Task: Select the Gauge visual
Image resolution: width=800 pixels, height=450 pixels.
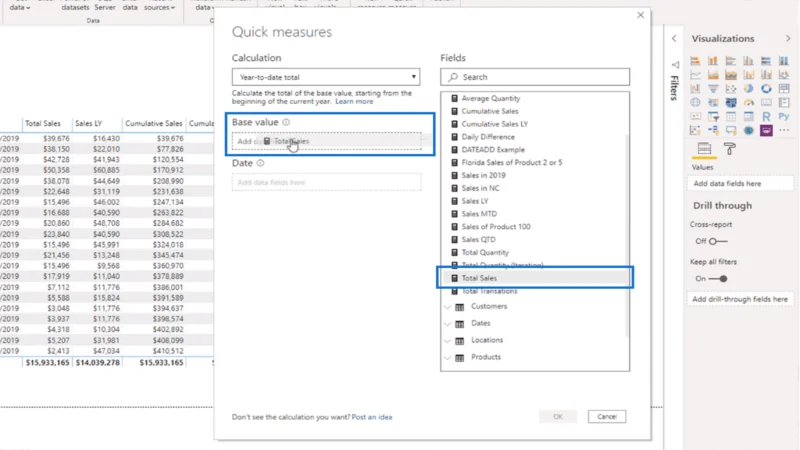Action: tap(748, 102)
